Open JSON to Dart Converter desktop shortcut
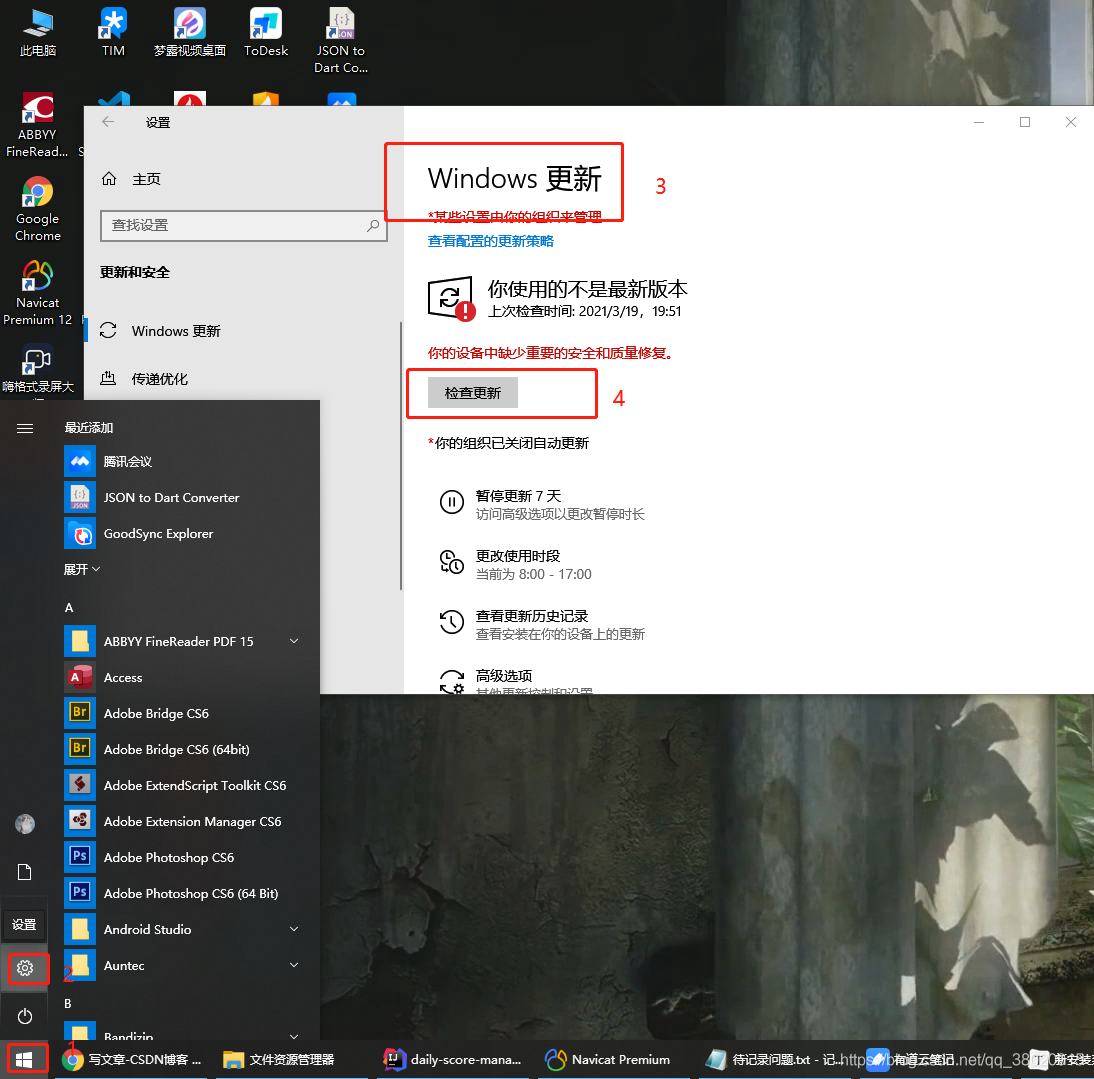1094x1079 pixels. coord(340,40)
